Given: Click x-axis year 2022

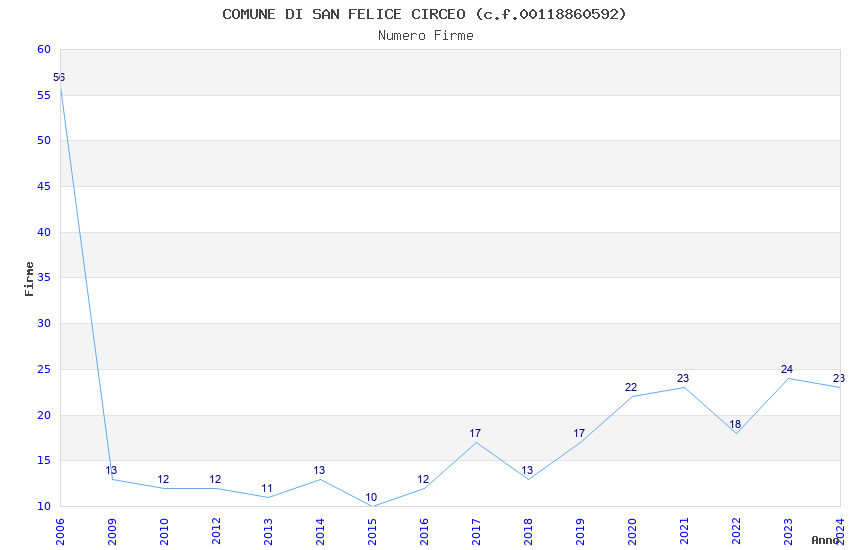Looking at the screenshot, I should [x=737, y=532].
